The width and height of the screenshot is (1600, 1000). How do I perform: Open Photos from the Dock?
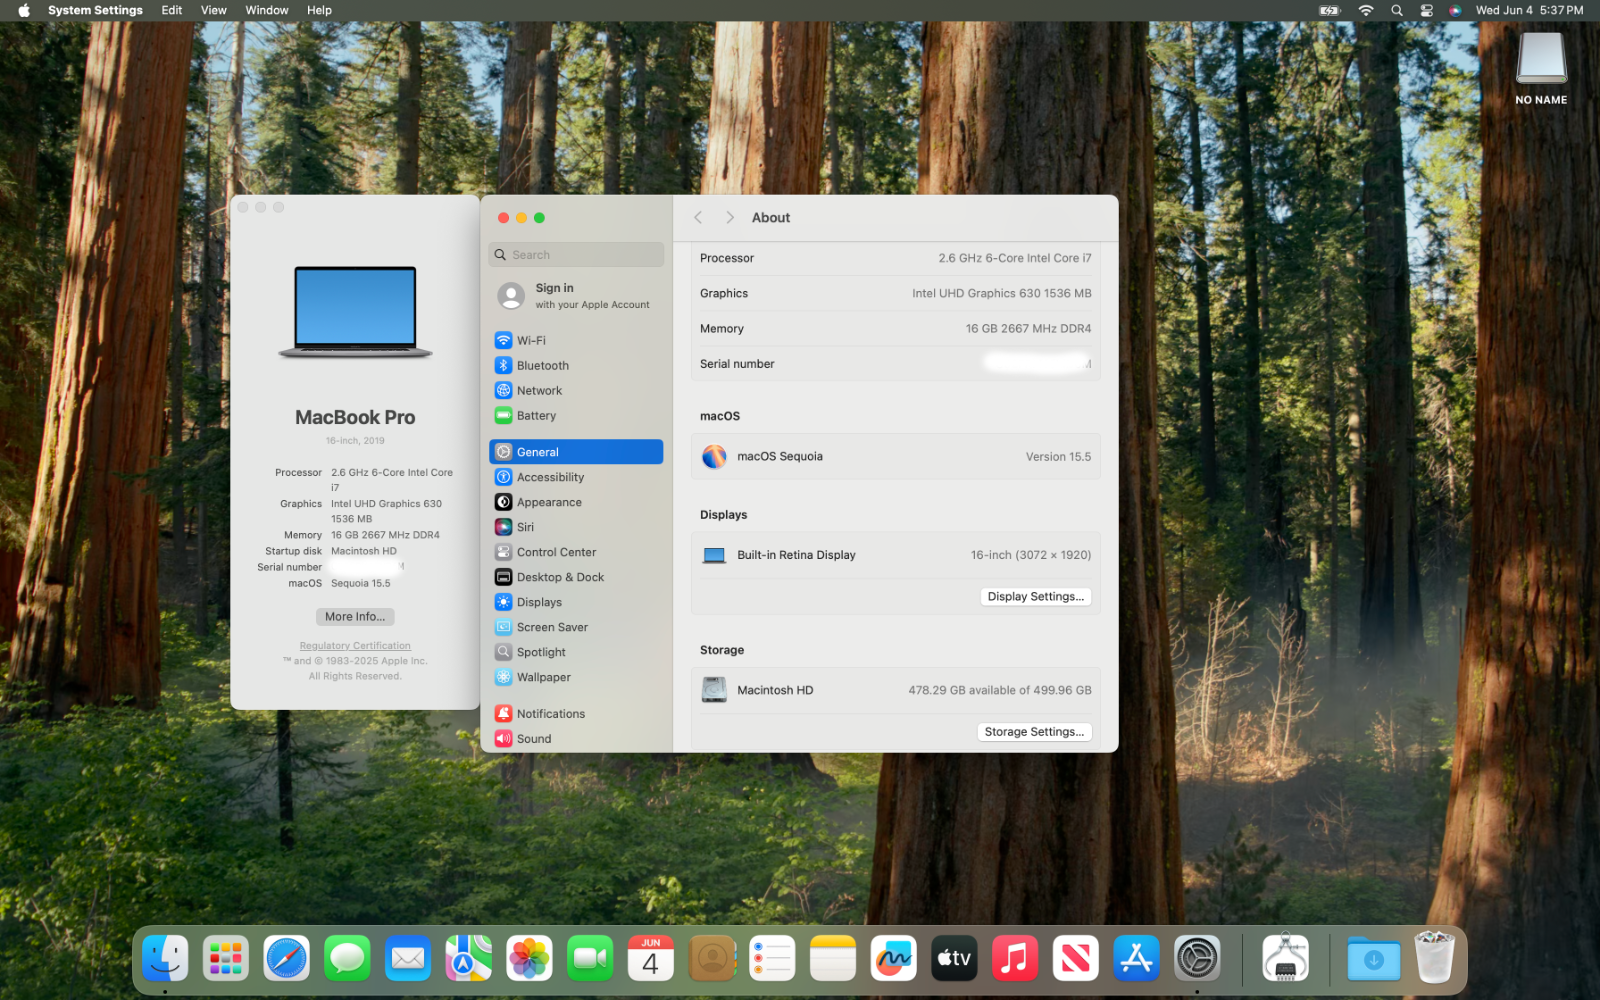(529, 959)
